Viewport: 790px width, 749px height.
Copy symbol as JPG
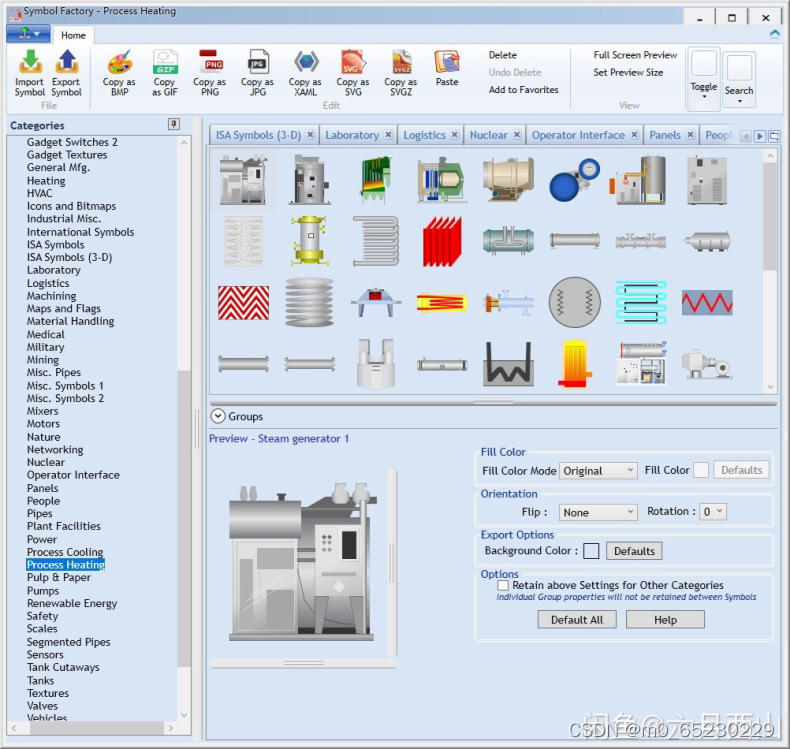257,73
